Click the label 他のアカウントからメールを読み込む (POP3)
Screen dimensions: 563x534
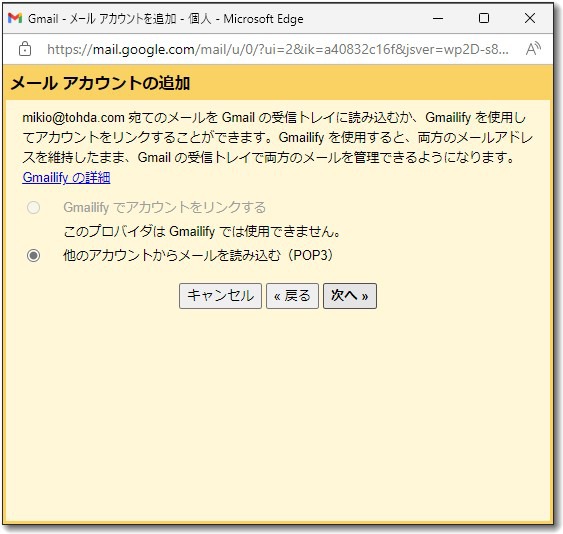pyautogui.click(x=199, y=255)
